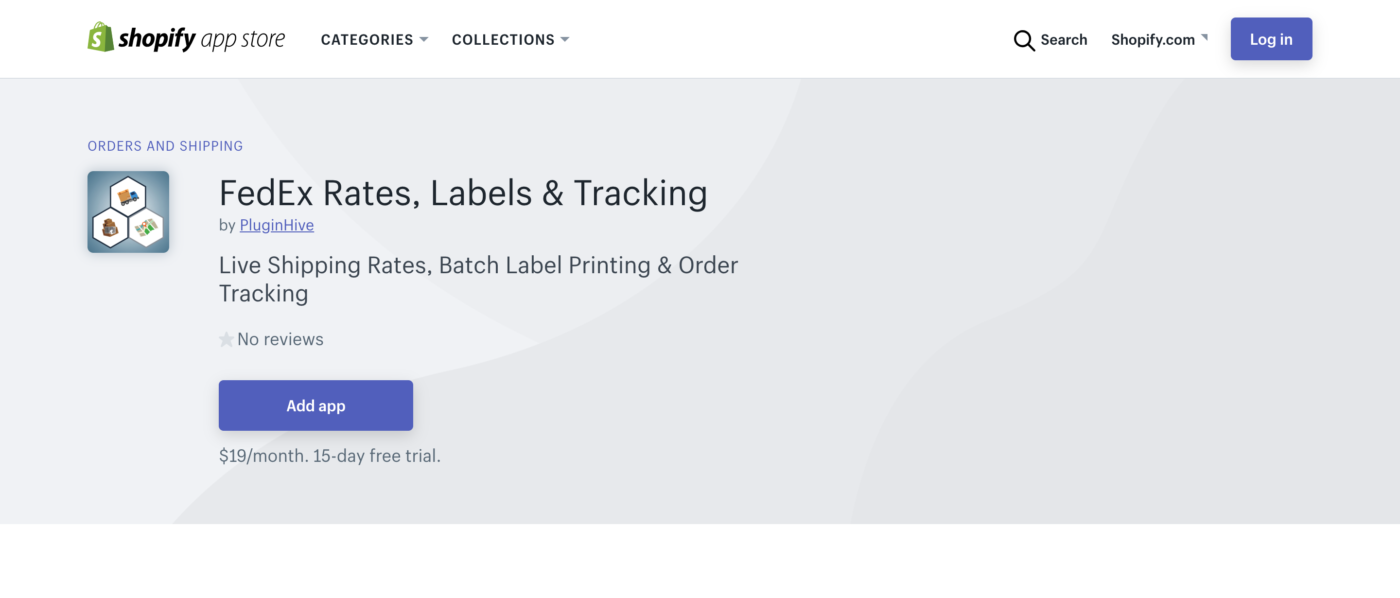Click the CATEGORIES chevron arrow

click(x=425, y=39)
